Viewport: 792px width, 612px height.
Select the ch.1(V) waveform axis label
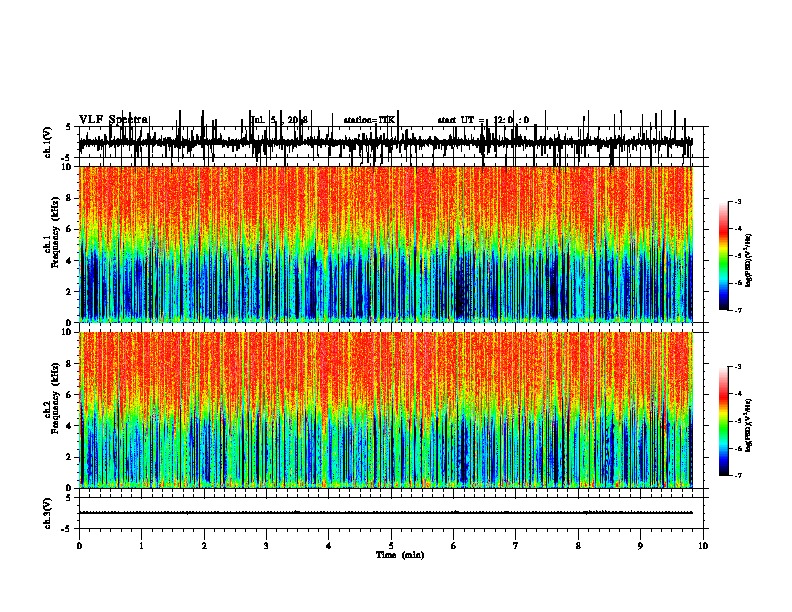click(47, 142)
